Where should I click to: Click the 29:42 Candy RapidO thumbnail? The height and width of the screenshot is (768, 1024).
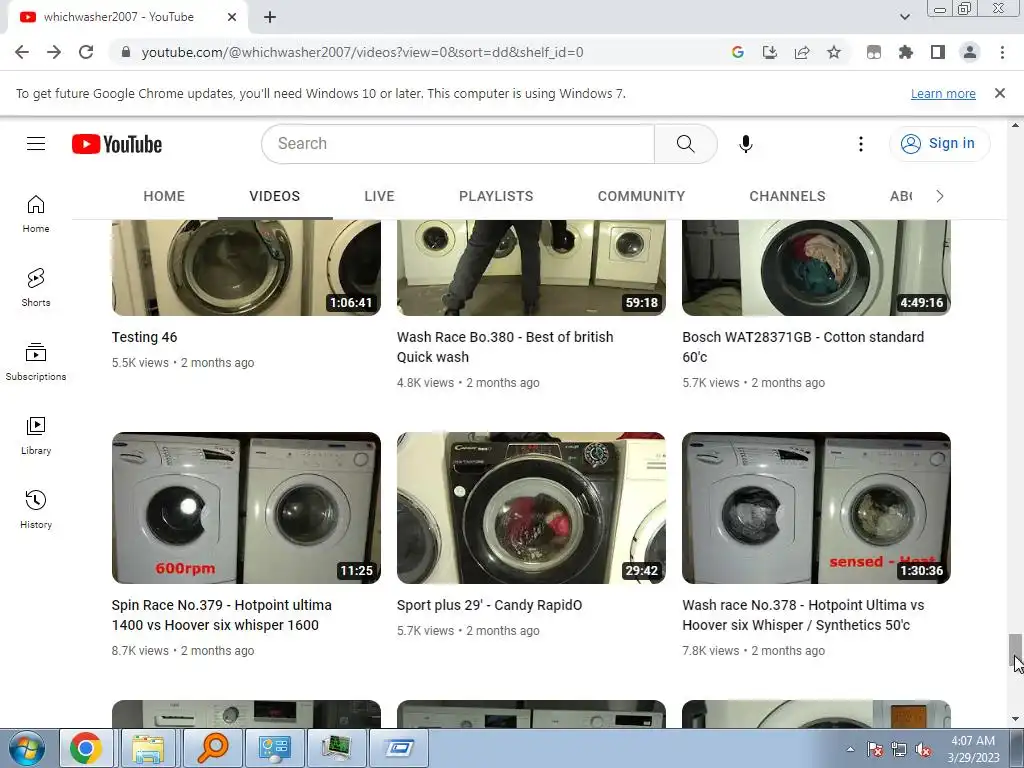(532, 507)
